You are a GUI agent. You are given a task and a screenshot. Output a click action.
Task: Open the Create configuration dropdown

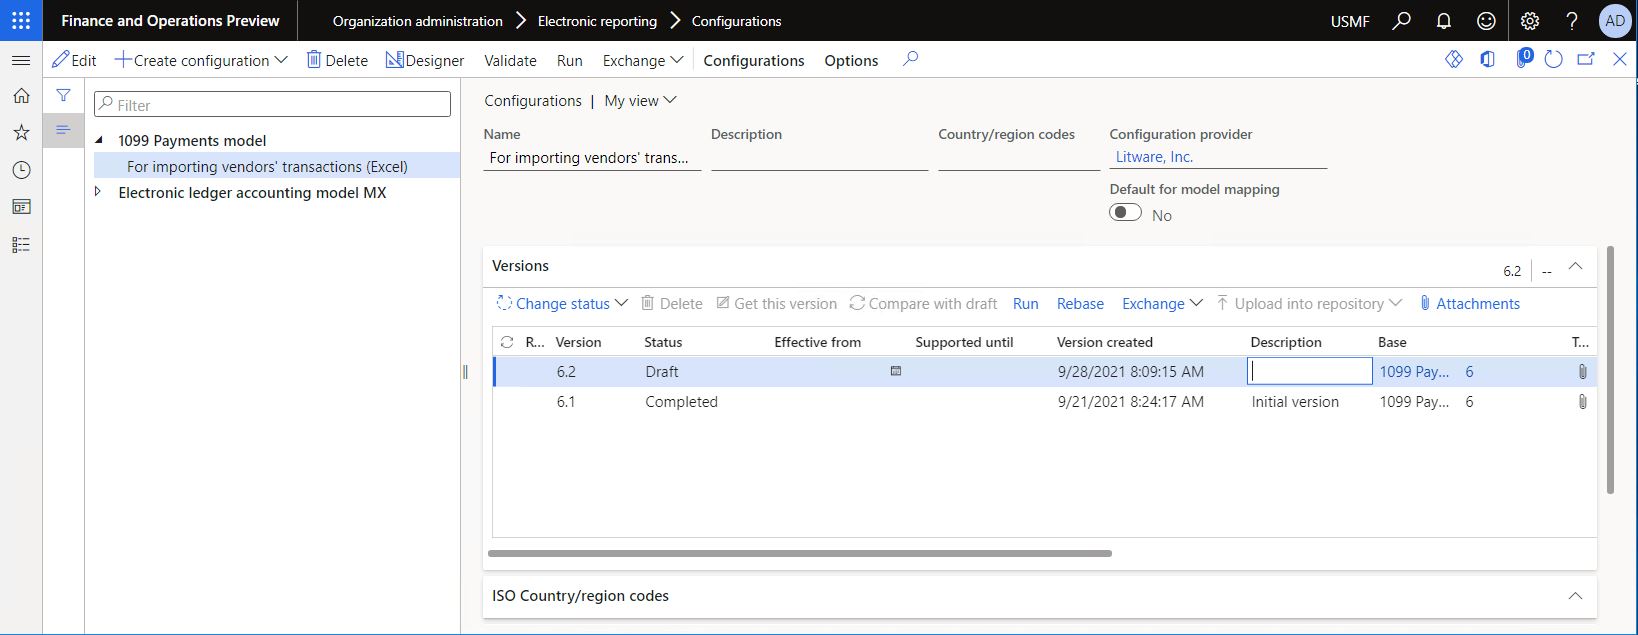[x=201, y=60]
